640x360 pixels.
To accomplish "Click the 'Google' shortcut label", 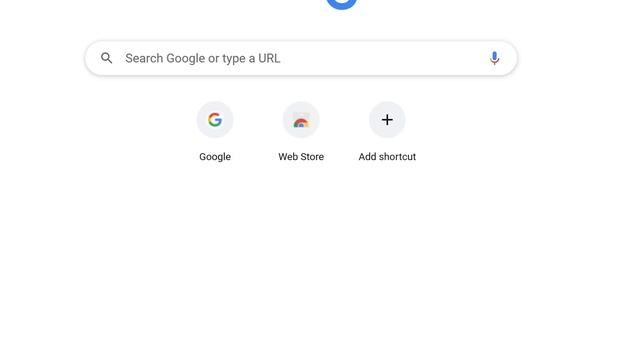I will (x=215, y=157).
